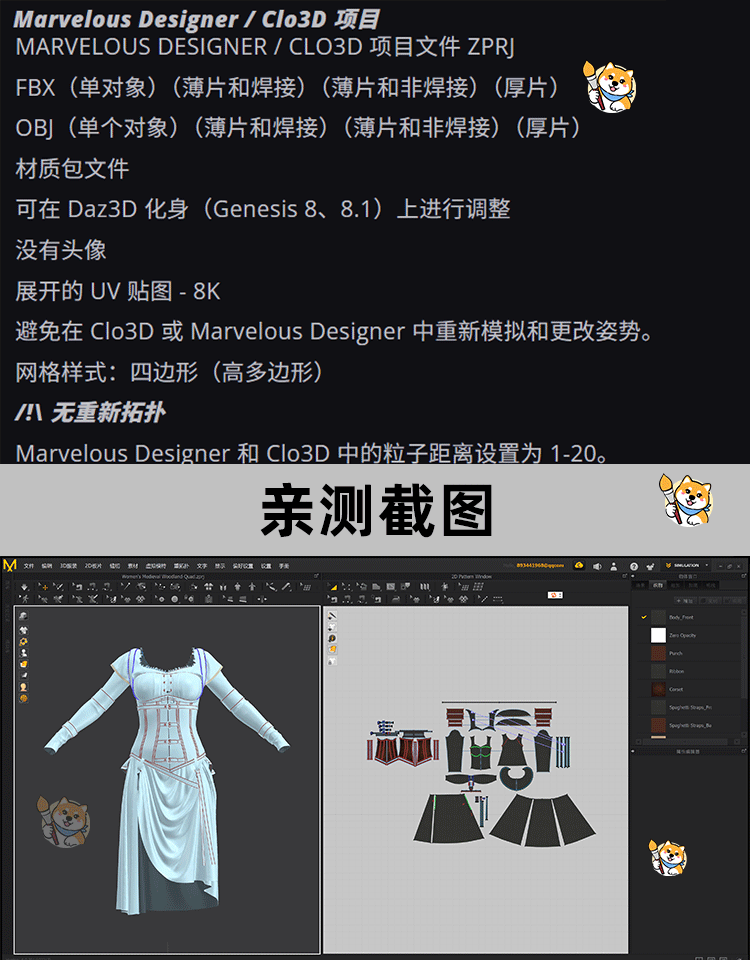Image resolution: width=750 pixels, height=960 pixels.
Task: Click the textured sphere icon in 3D sidebar
Action: [23, 698]
